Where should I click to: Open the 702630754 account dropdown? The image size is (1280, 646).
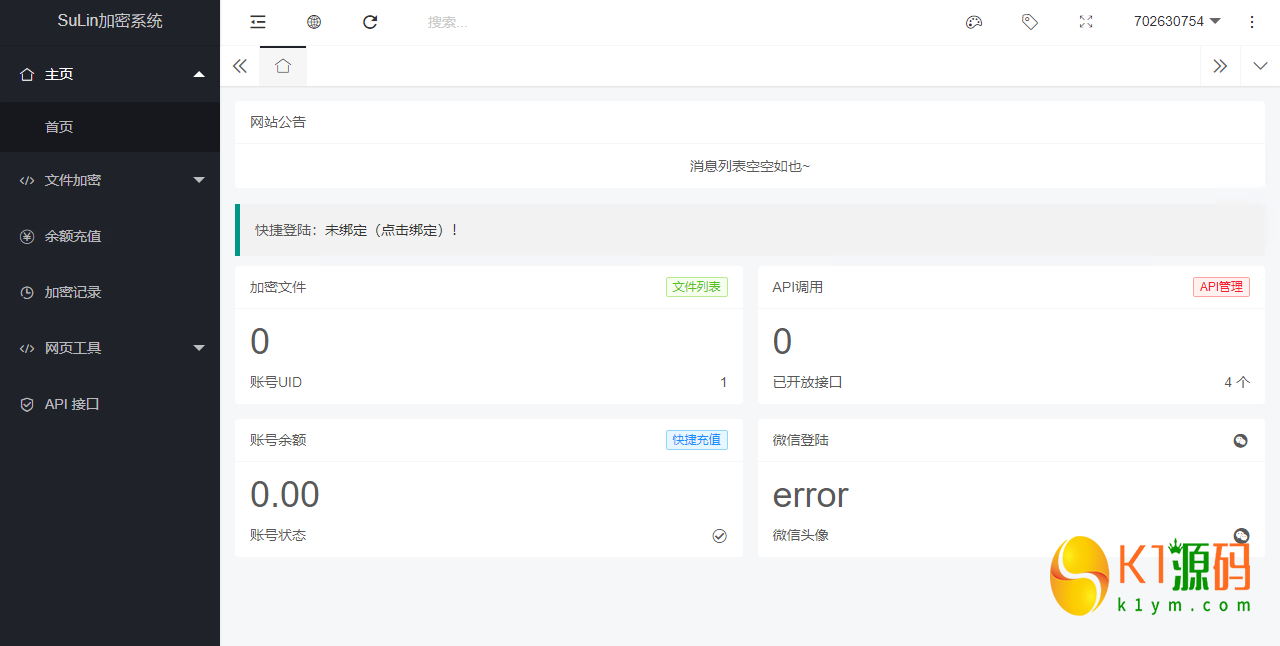(x=1177, y=22)
